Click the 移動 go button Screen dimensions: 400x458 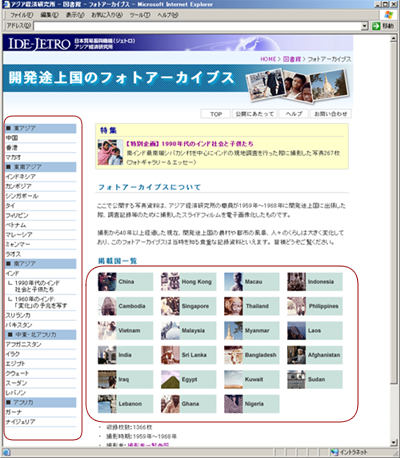point(383,26)
